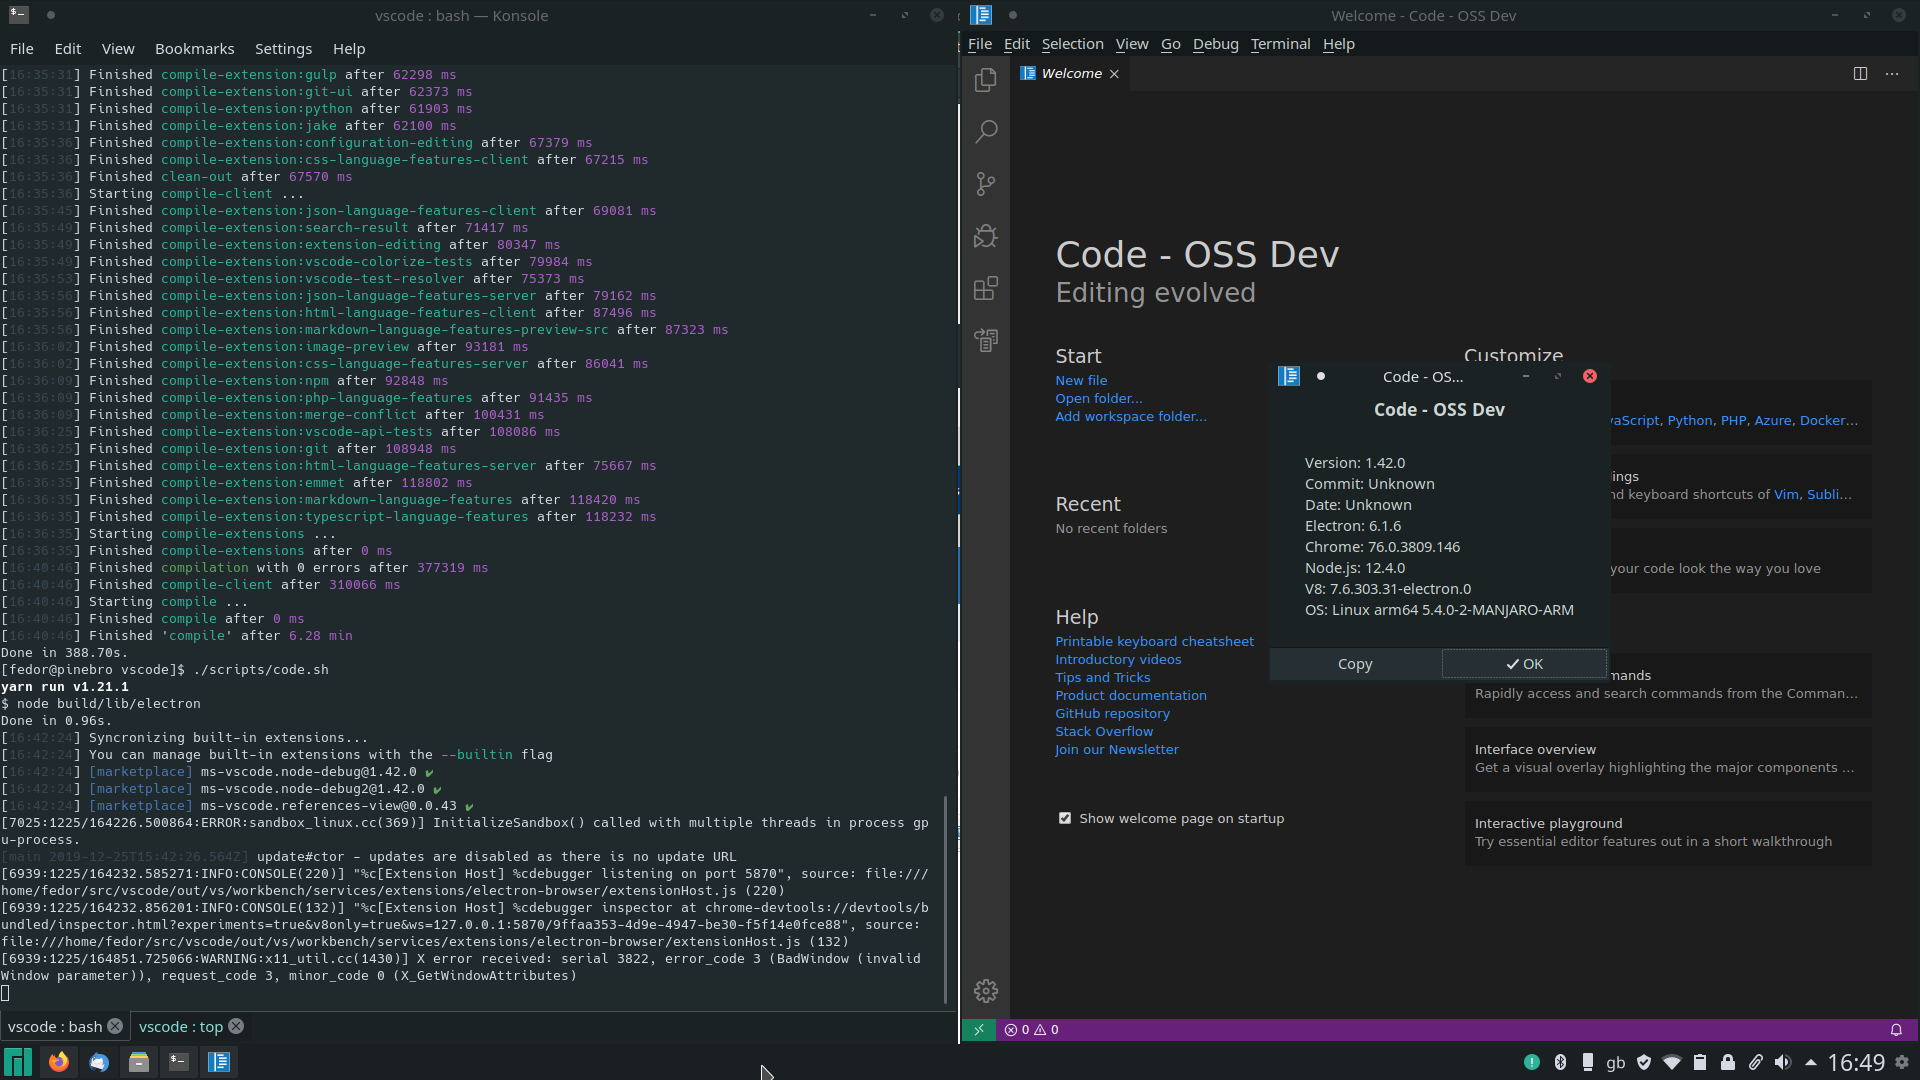Open the notifications bell in the status bar

click(x=1896, y=1030)
